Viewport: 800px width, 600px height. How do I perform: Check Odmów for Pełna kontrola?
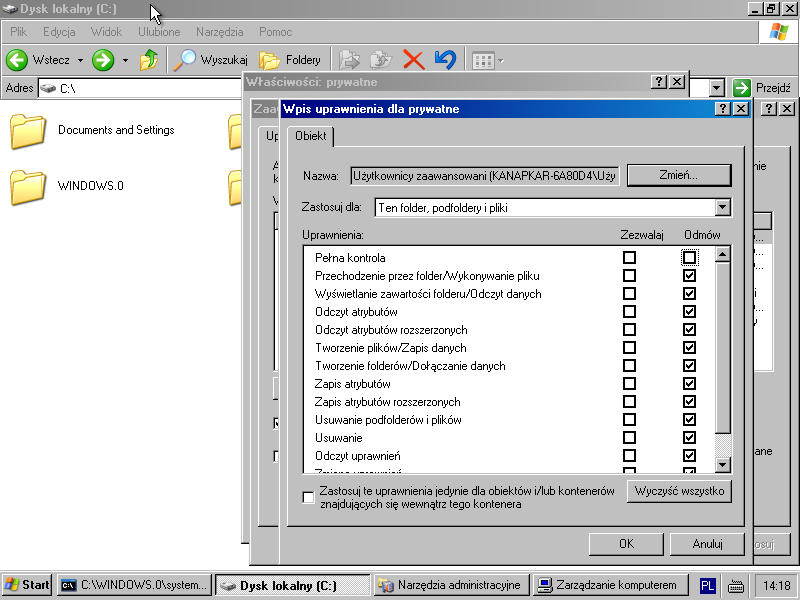(x=689, y=258)
